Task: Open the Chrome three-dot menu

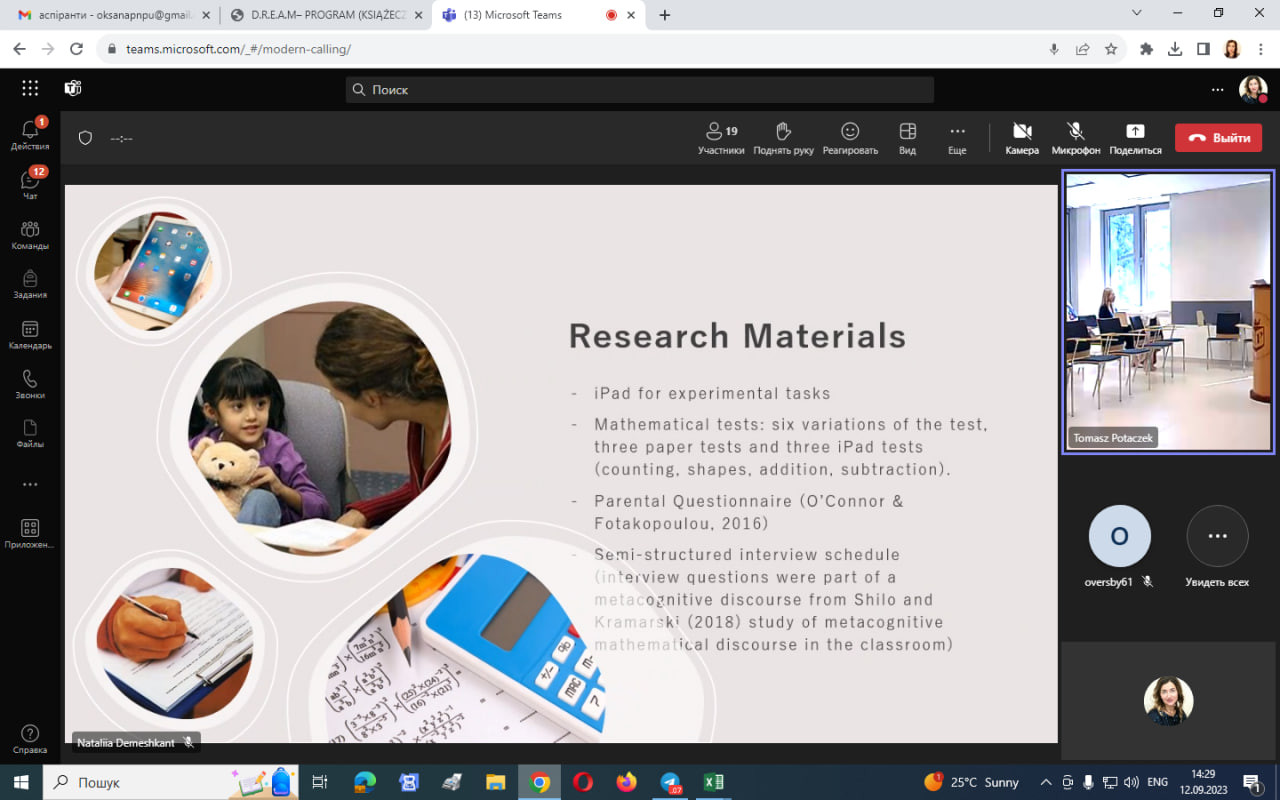Action: click(1260, 48)
